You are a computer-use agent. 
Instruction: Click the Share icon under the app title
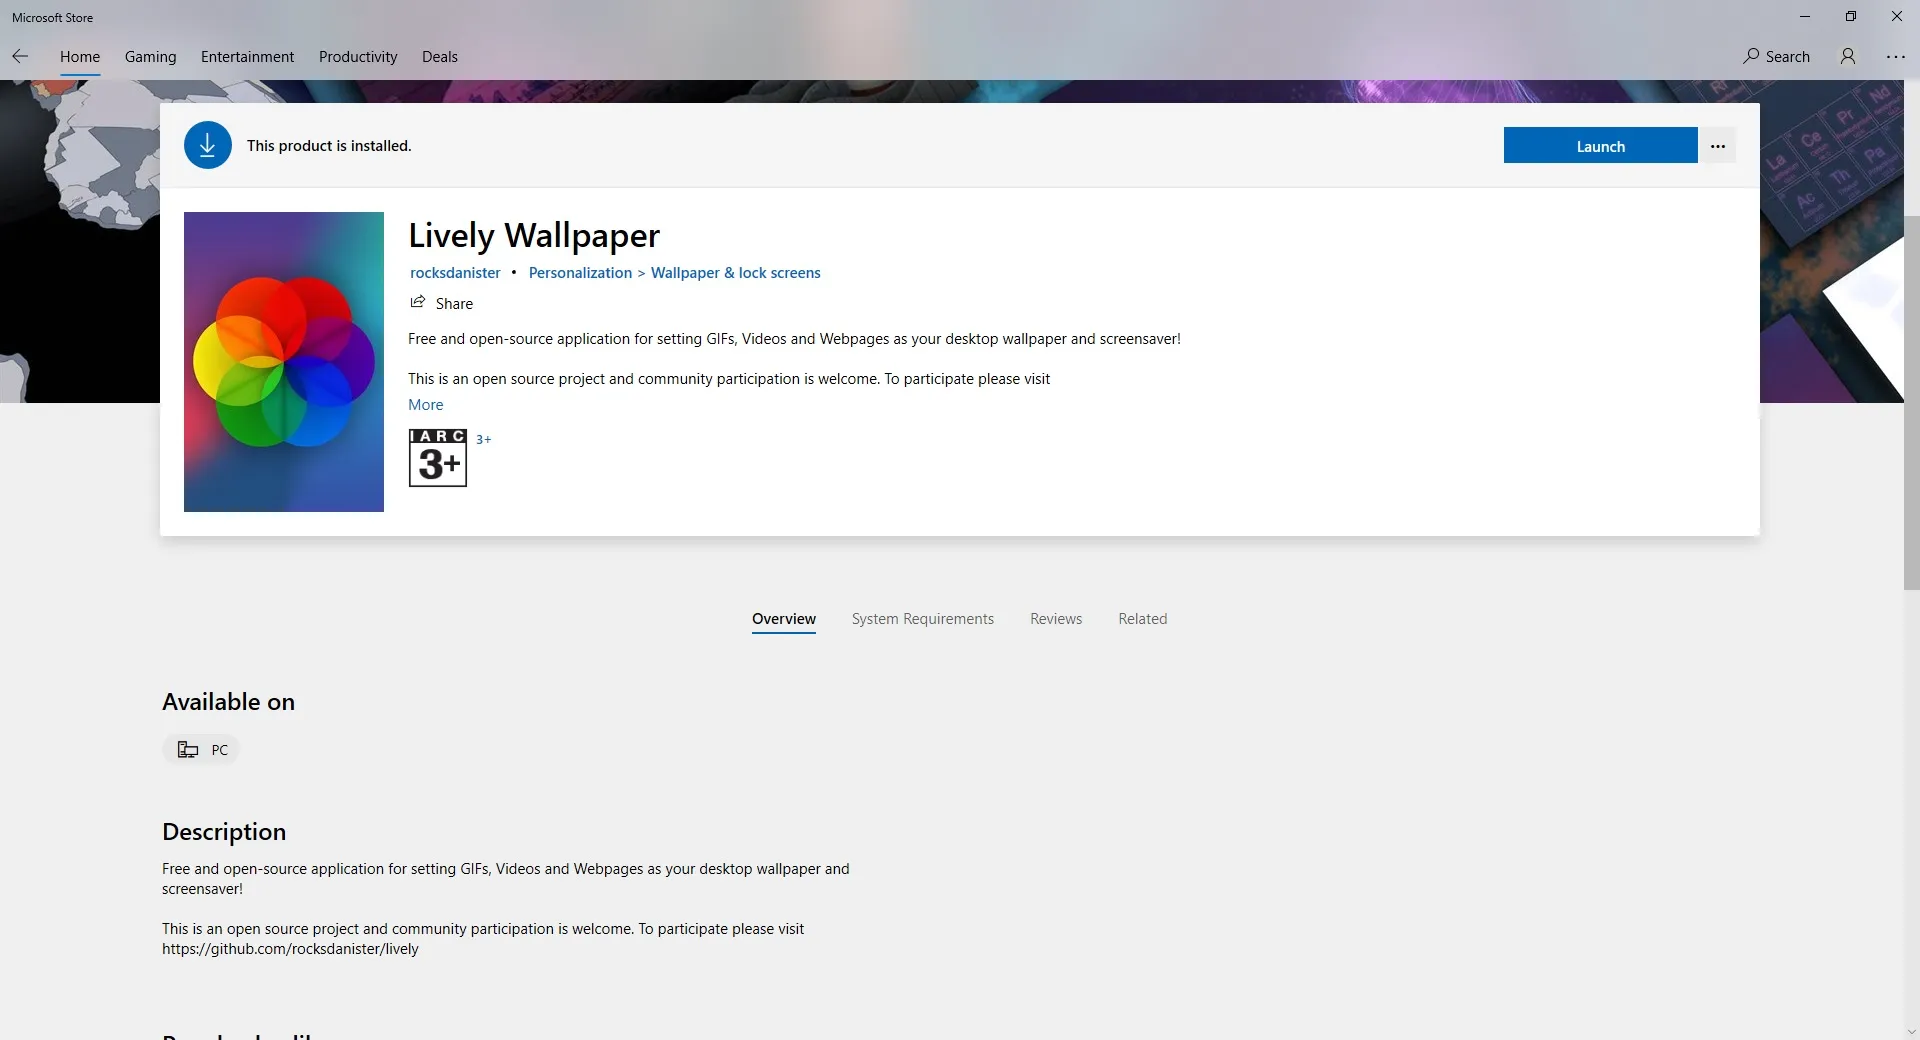(418, 303)
